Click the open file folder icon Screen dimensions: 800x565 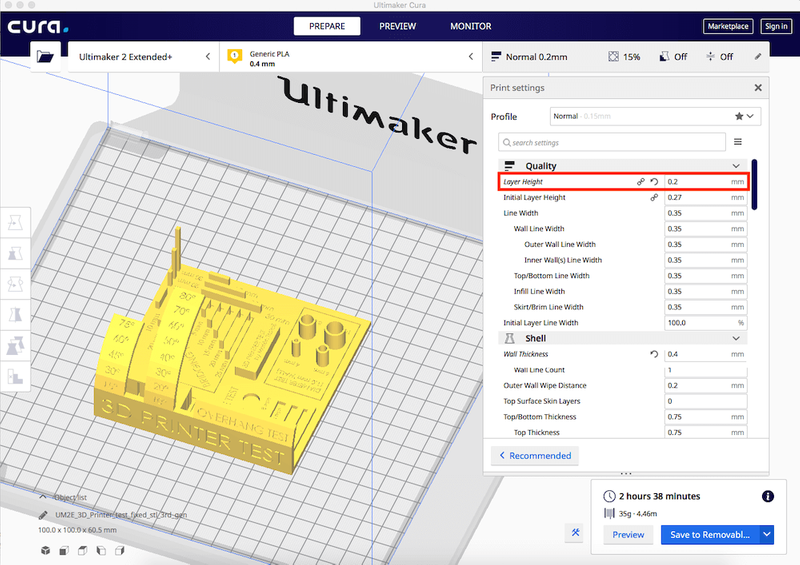pyautogui.click(x=44, y=57)
